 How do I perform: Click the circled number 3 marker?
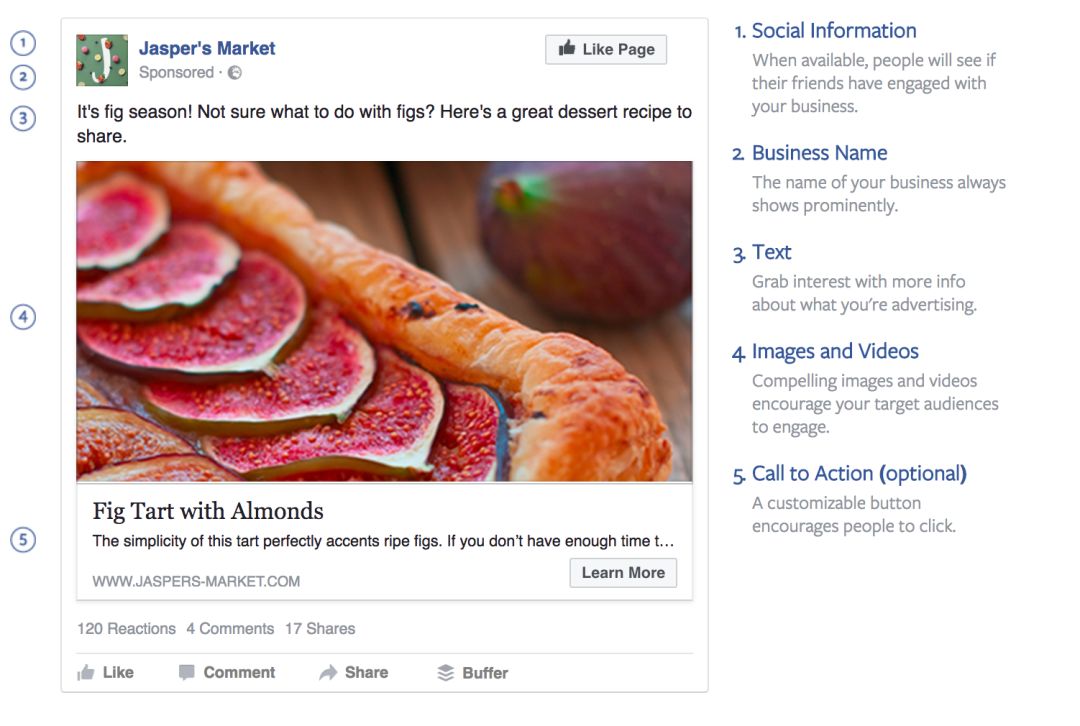click(23, 118)
